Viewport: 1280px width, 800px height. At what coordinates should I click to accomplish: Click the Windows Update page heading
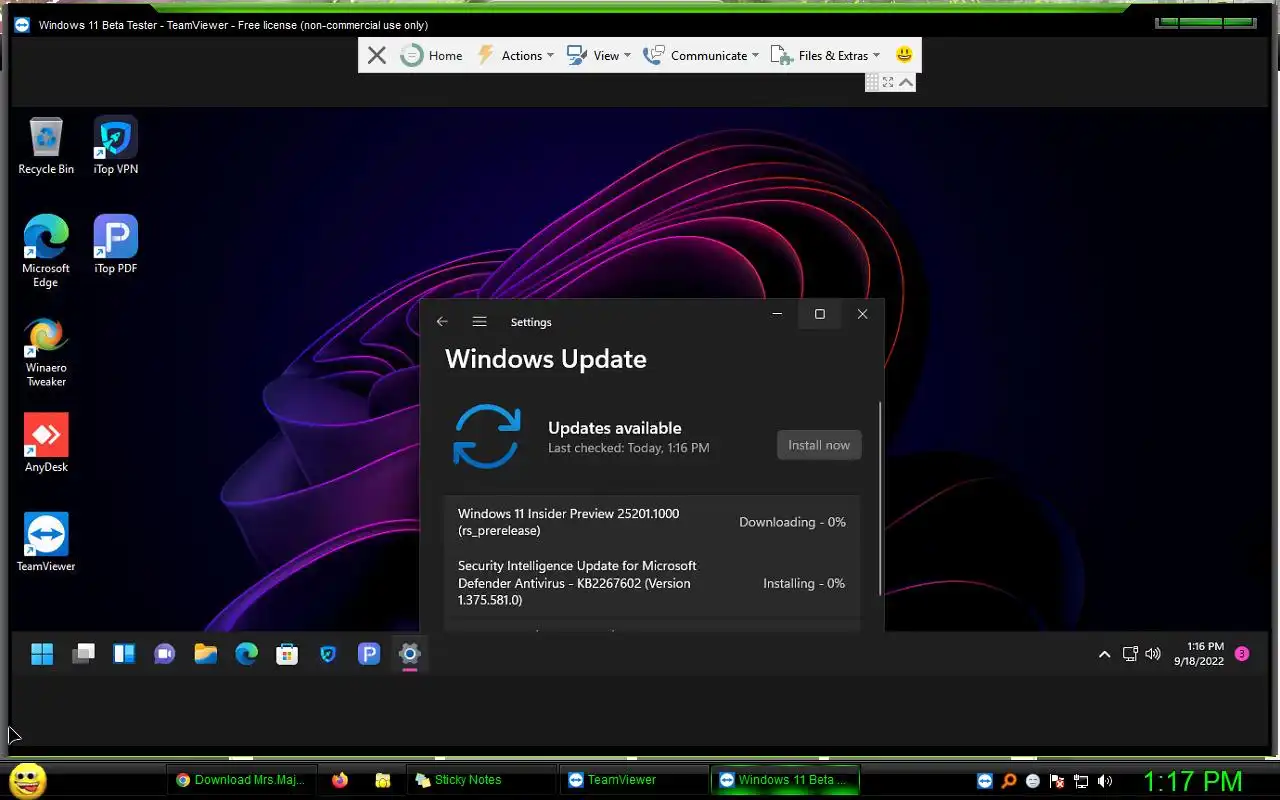546,359
